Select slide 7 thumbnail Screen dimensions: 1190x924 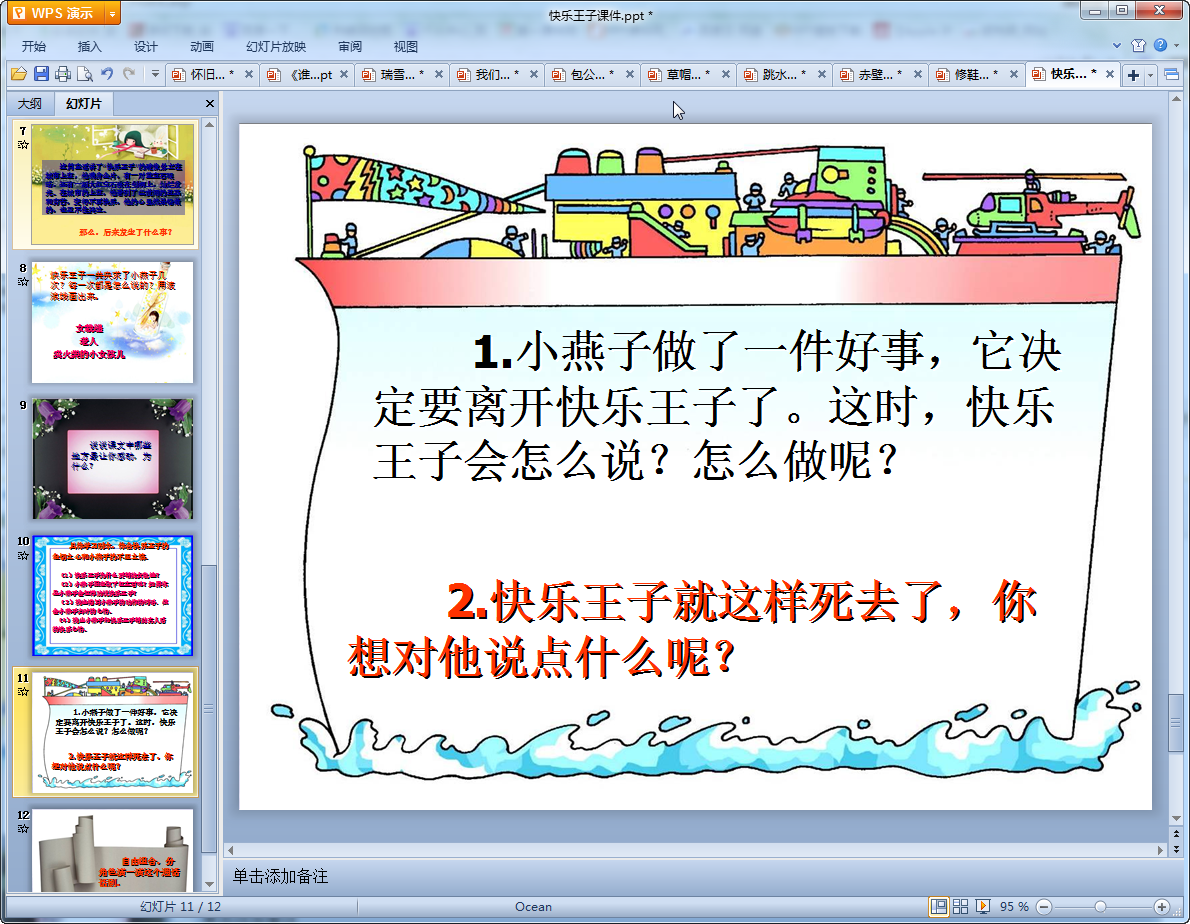[112, 184]
